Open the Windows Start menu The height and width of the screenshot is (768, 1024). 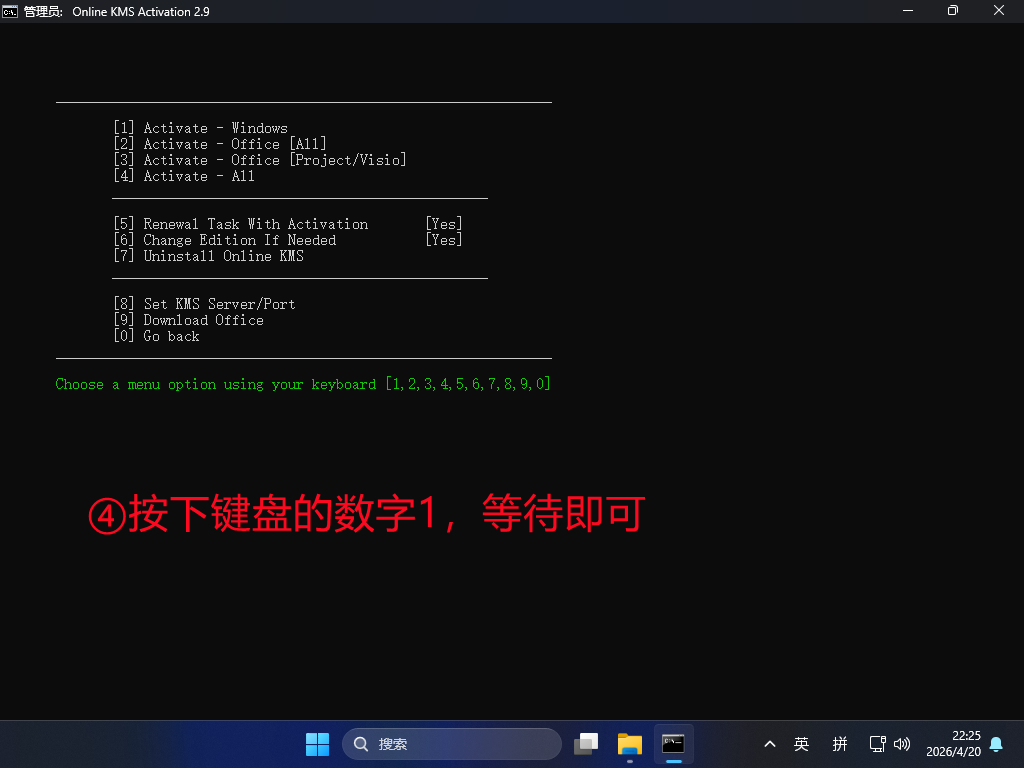(317, 744)
